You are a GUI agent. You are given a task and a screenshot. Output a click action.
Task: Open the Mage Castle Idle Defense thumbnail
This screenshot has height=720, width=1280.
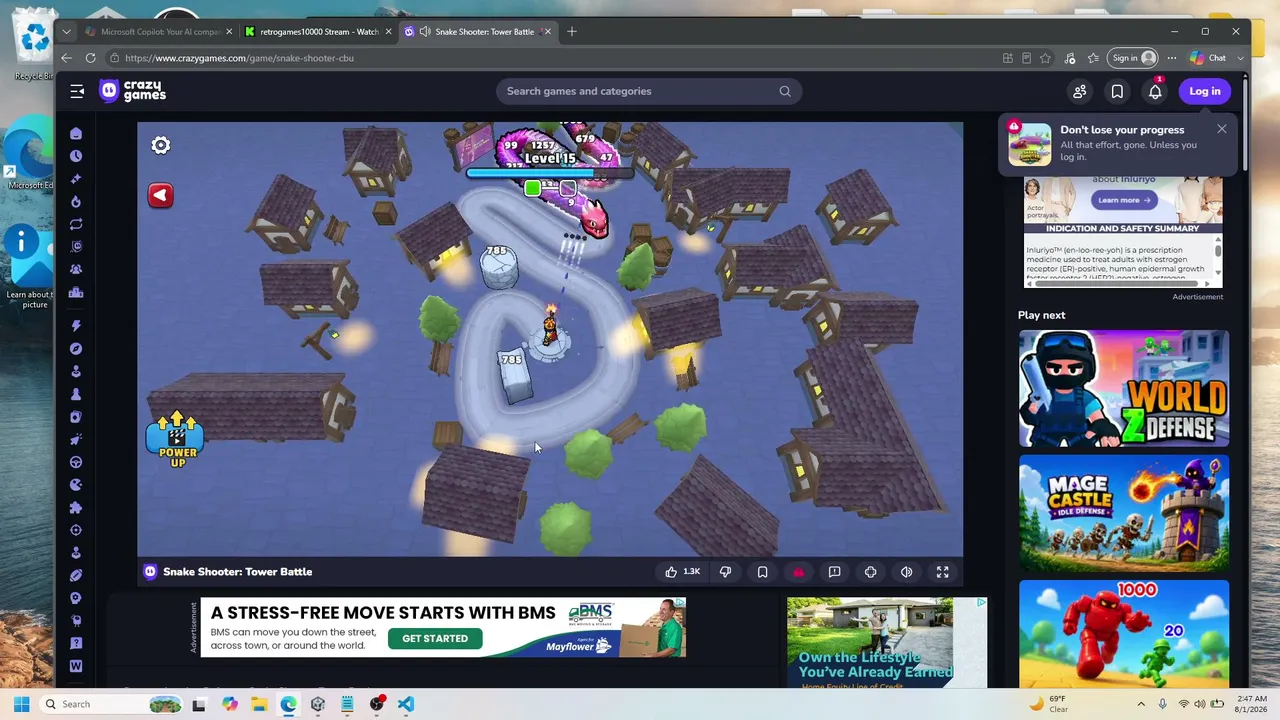click(1124, 513)
